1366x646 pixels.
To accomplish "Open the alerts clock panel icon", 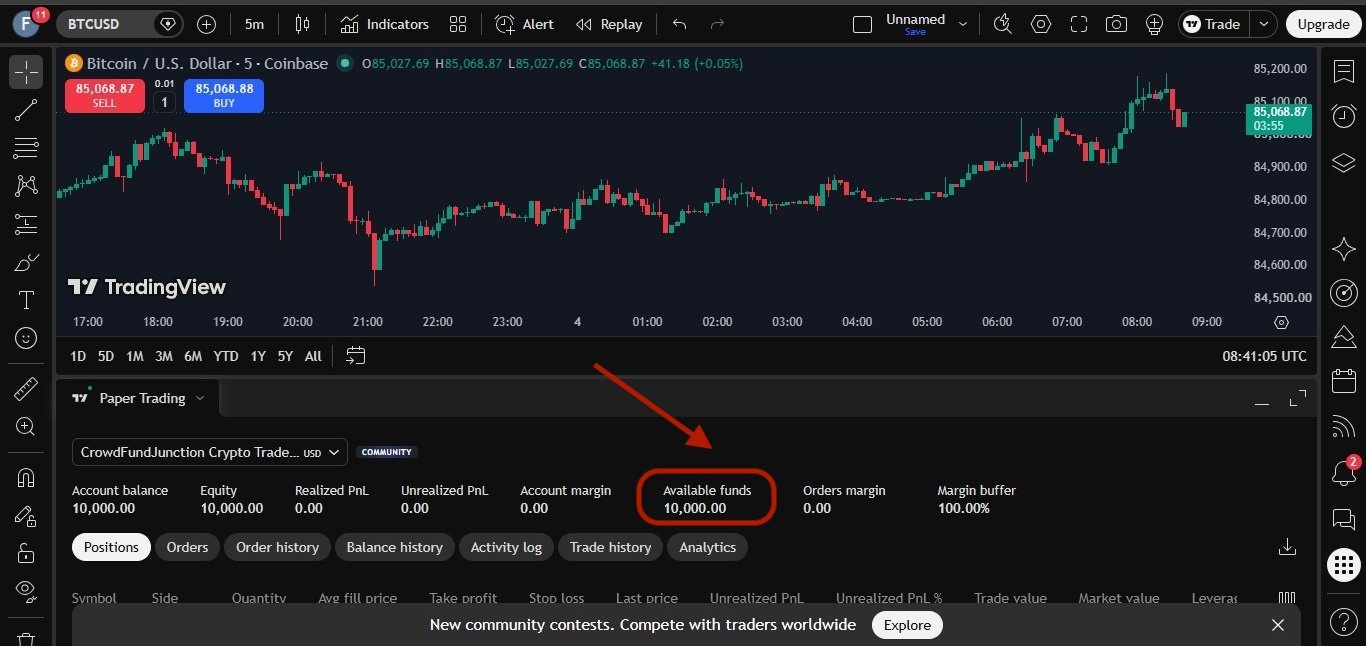I will point(1344,117).
